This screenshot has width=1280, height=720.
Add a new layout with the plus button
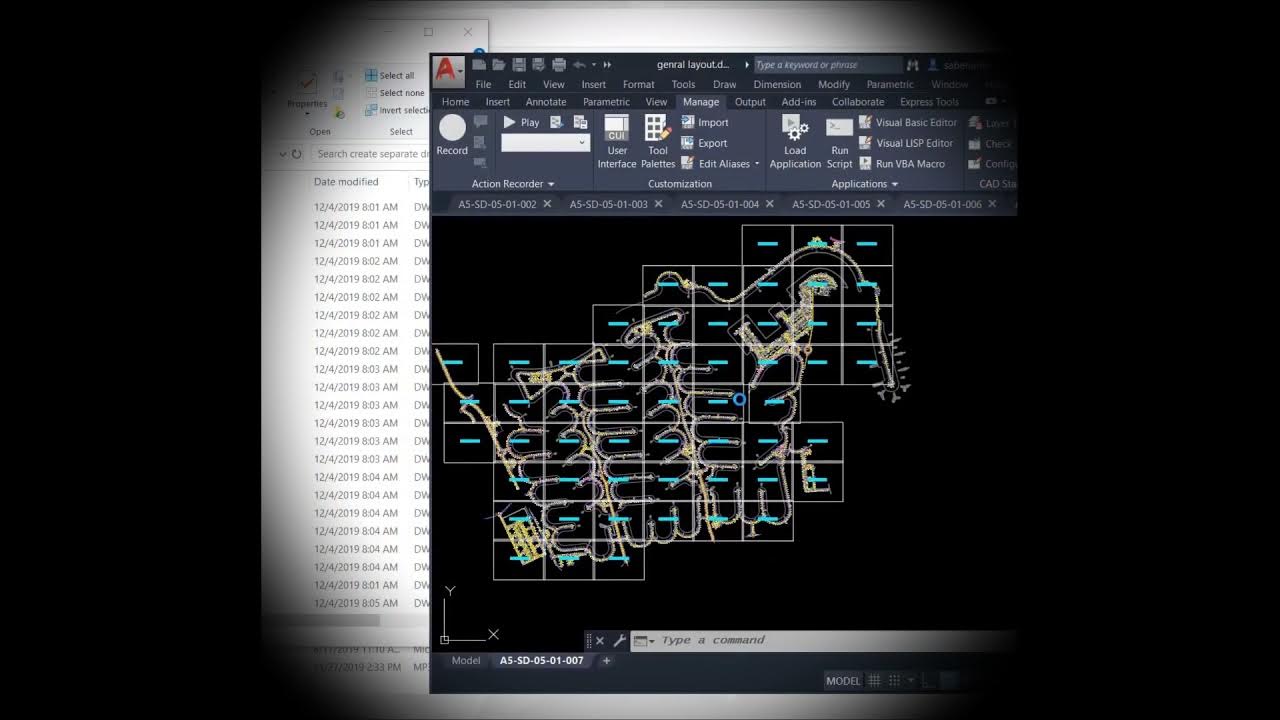pyautogui.click(x=606, y=661)
